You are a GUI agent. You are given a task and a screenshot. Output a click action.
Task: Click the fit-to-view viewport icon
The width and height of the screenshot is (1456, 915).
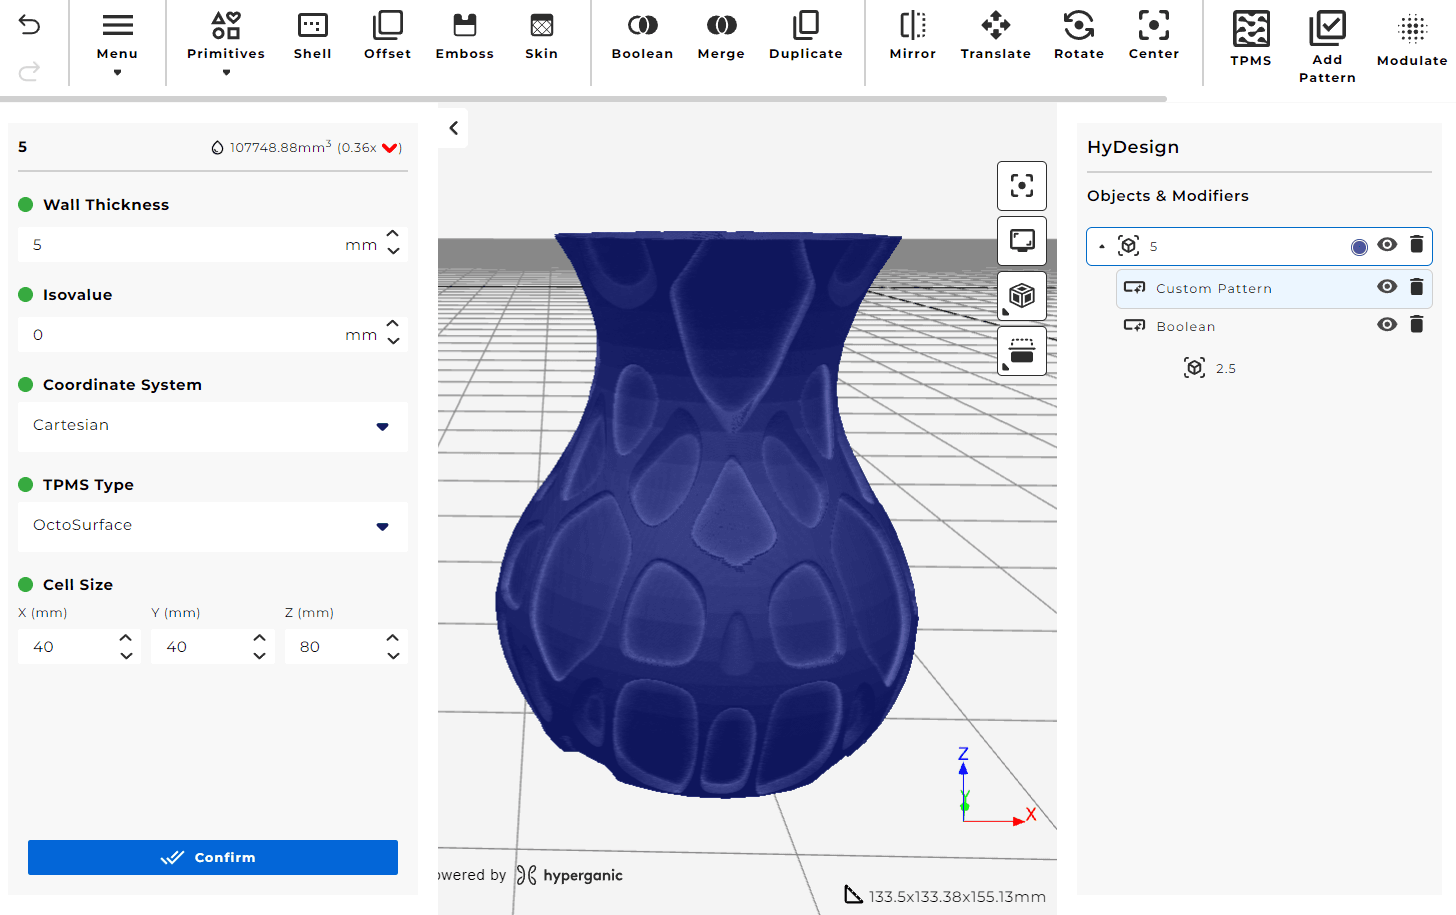tap(1022, 186)
